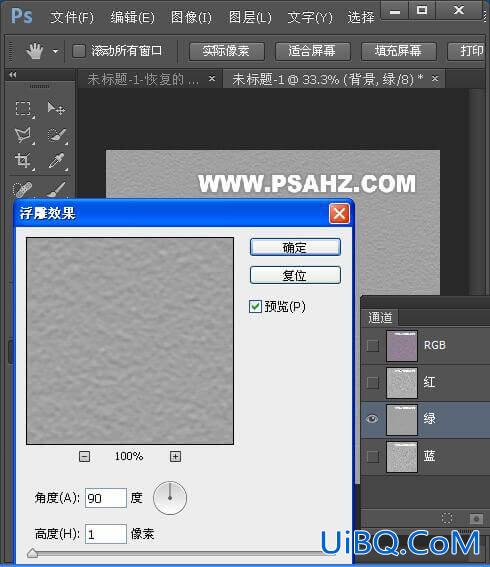
Task: Click save selection as channel icon
Action: 476,519
